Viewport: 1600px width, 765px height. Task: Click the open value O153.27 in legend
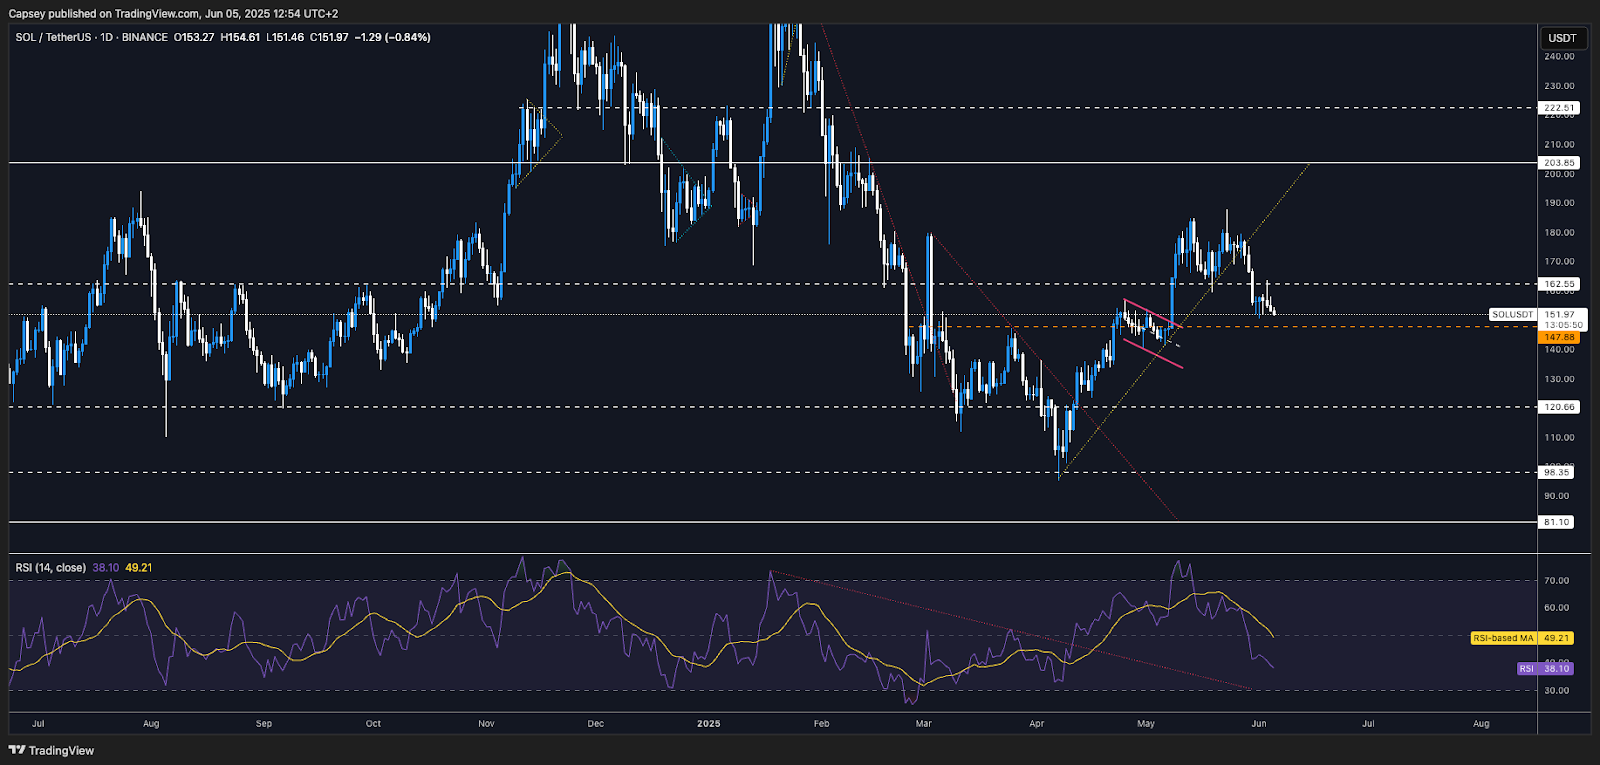(x=194, y=37)
